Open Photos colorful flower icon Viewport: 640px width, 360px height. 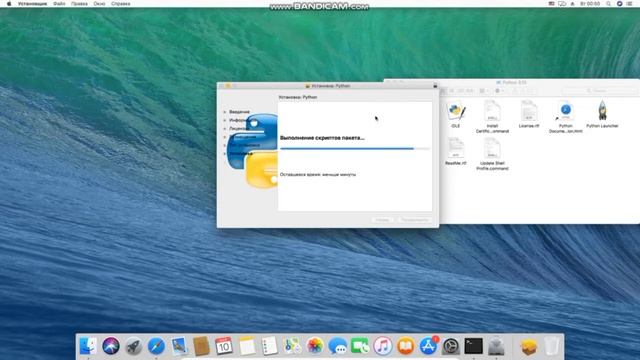click(315, 346)
